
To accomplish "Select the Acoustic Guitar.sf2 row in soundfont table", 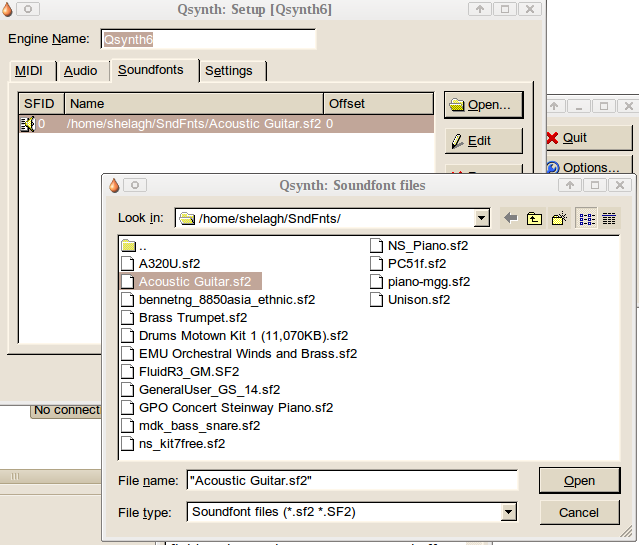I will [x=226, y=124].
